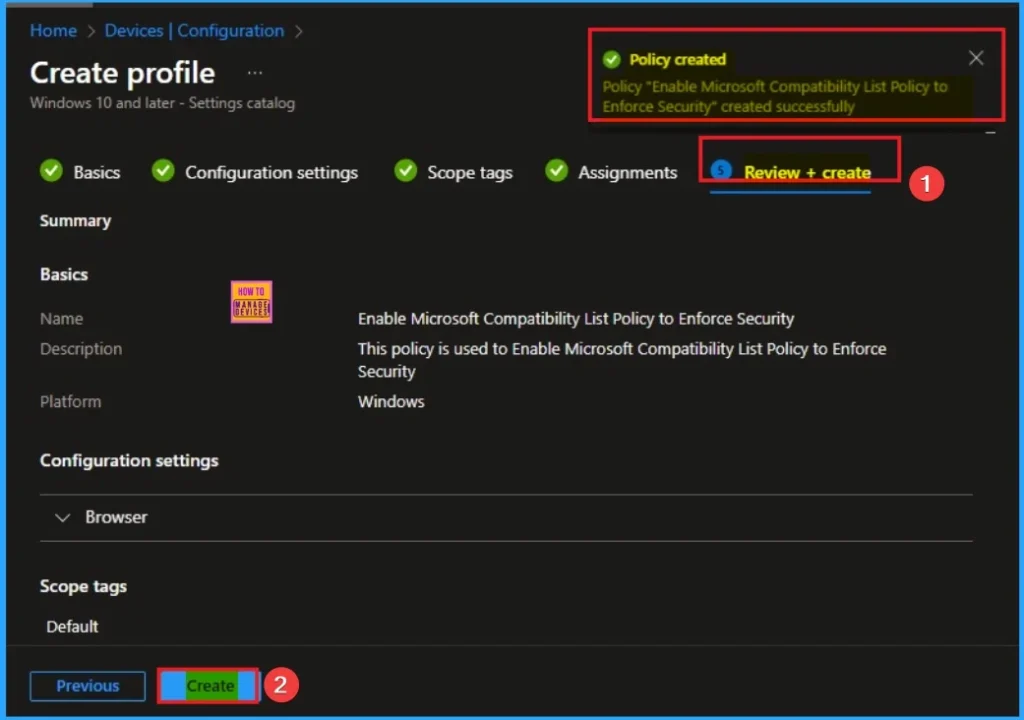Click the policy description value text
This screenshot has height=720, width=1024.
621,360
